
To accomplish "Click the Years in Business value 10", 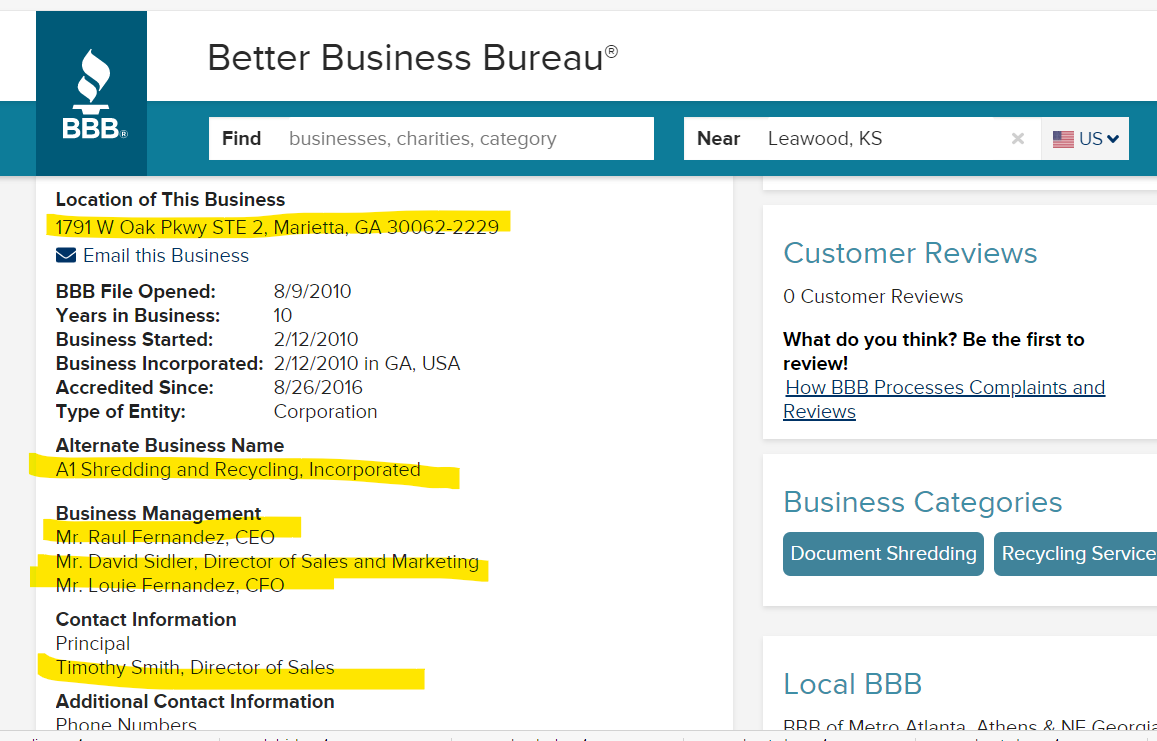I will coord(283,315).
